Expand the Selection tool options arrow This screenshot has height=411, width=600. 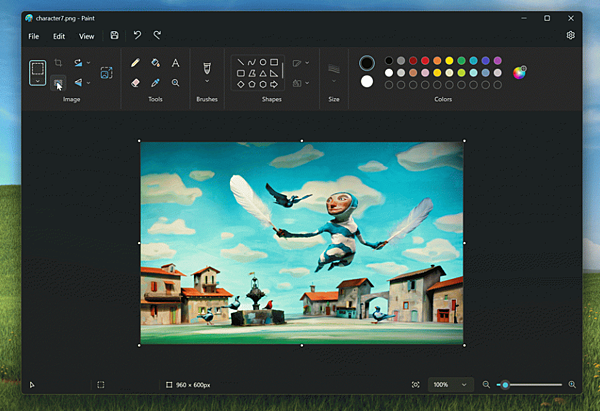(x=38, y=81)
